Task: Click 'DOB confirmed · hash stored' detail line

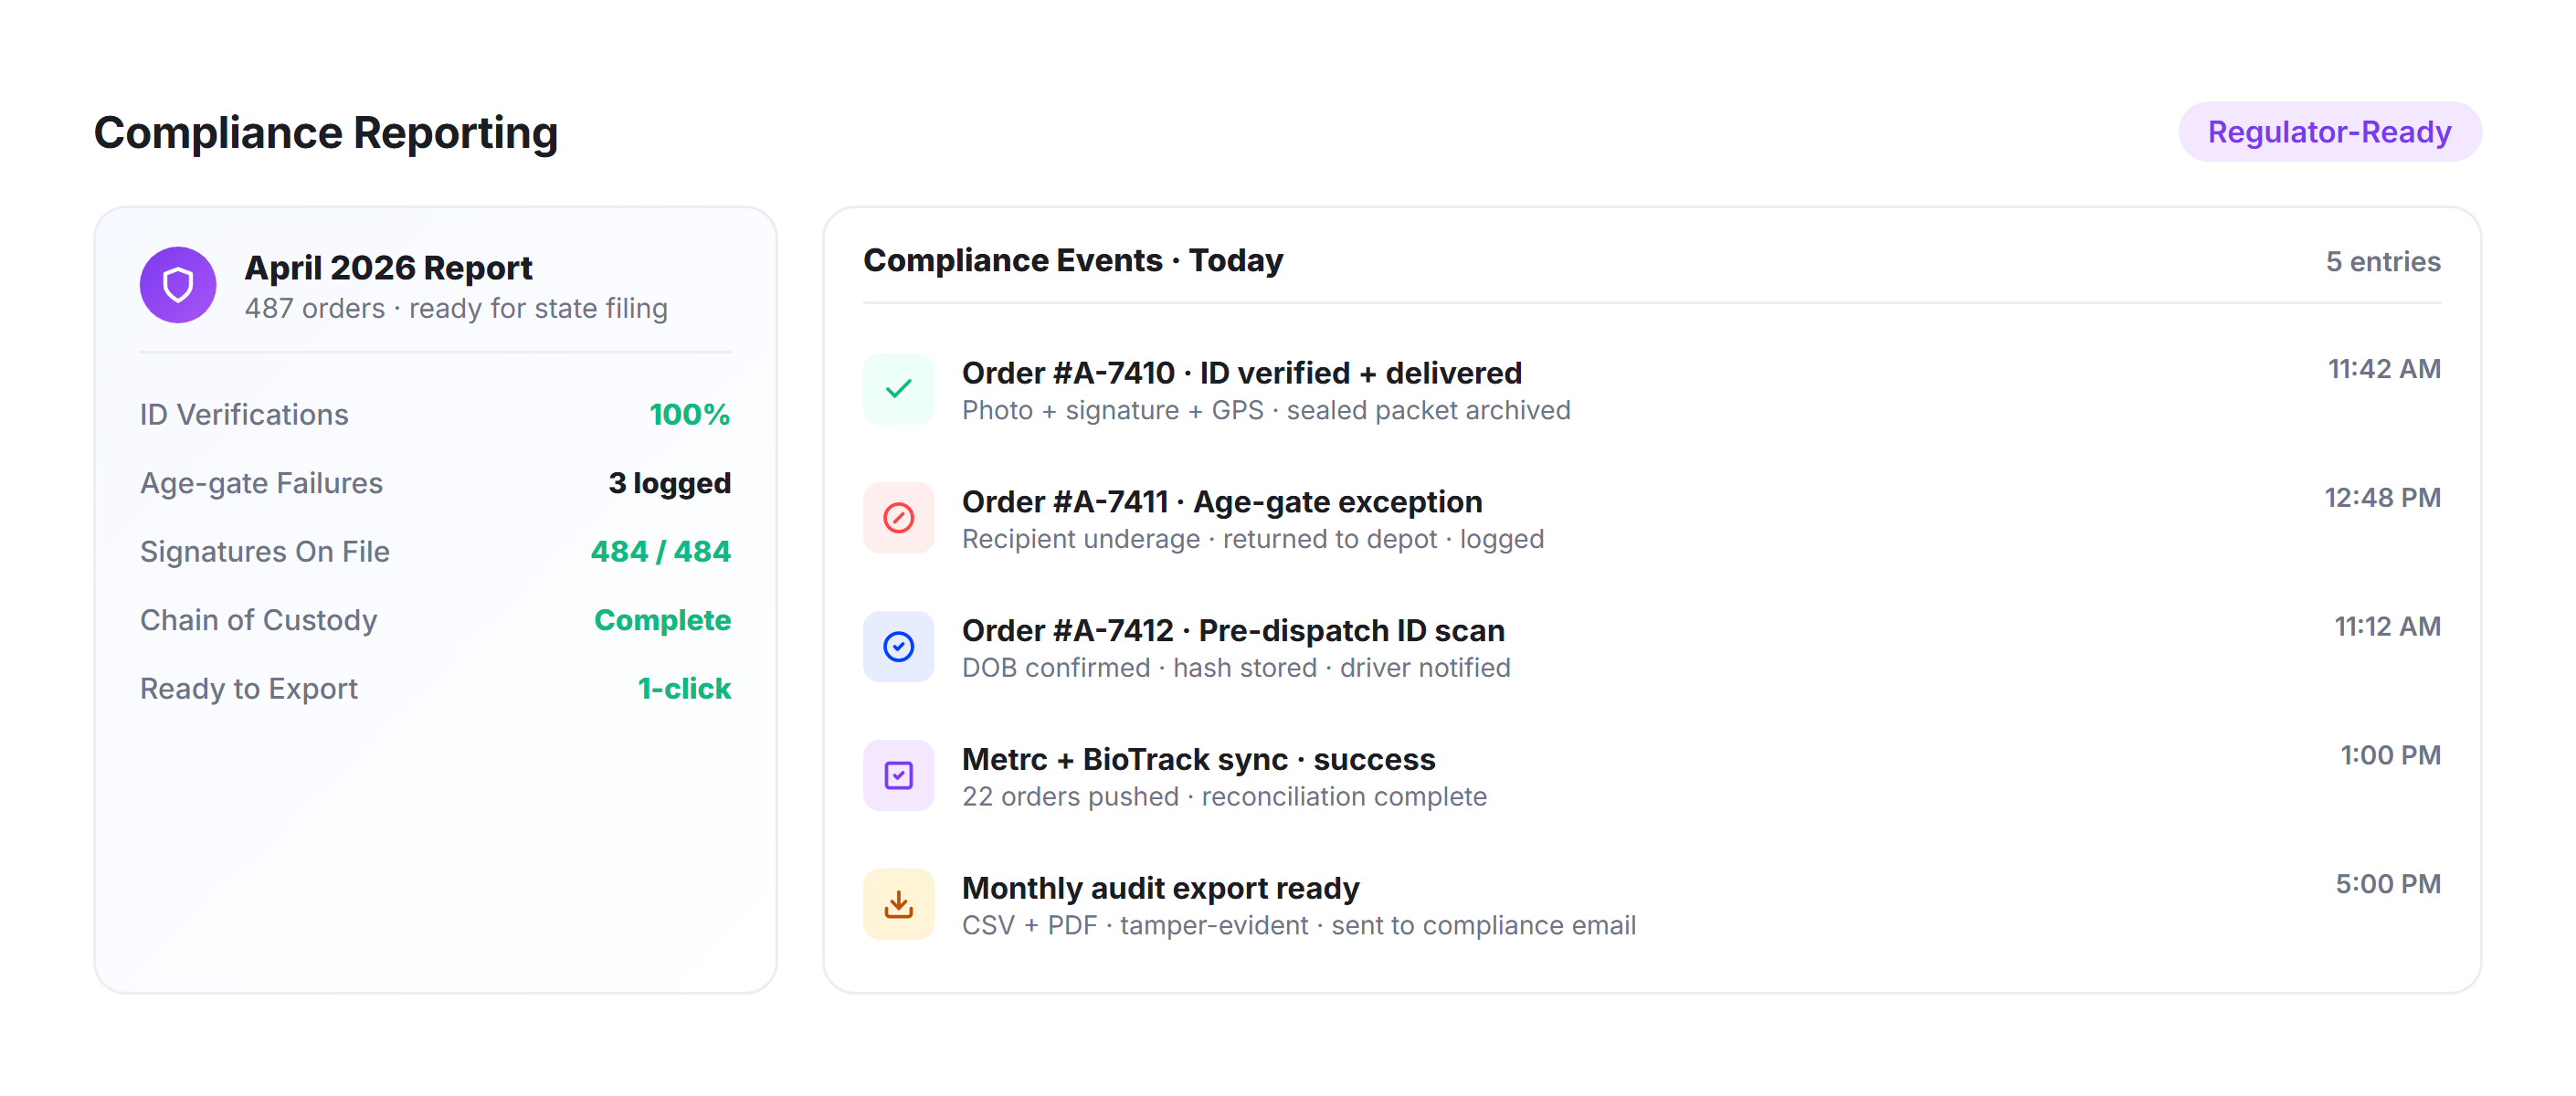Action: [x=1235, y=668]
